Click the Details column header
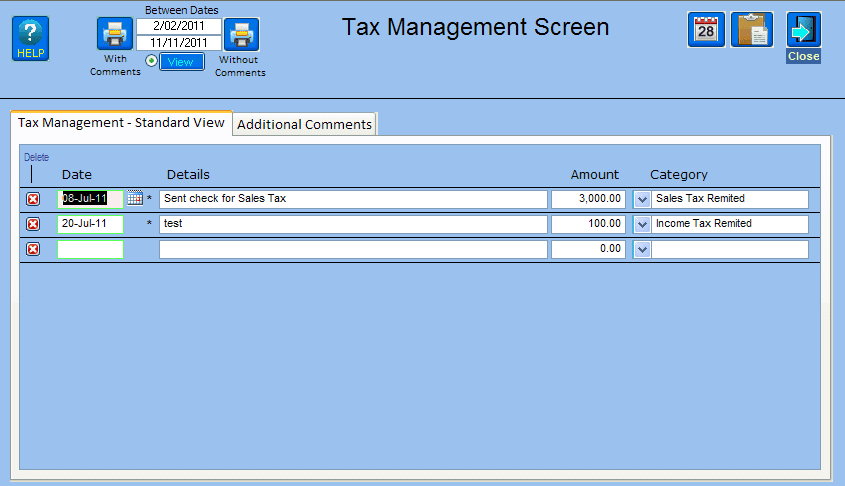 [188, 175]
